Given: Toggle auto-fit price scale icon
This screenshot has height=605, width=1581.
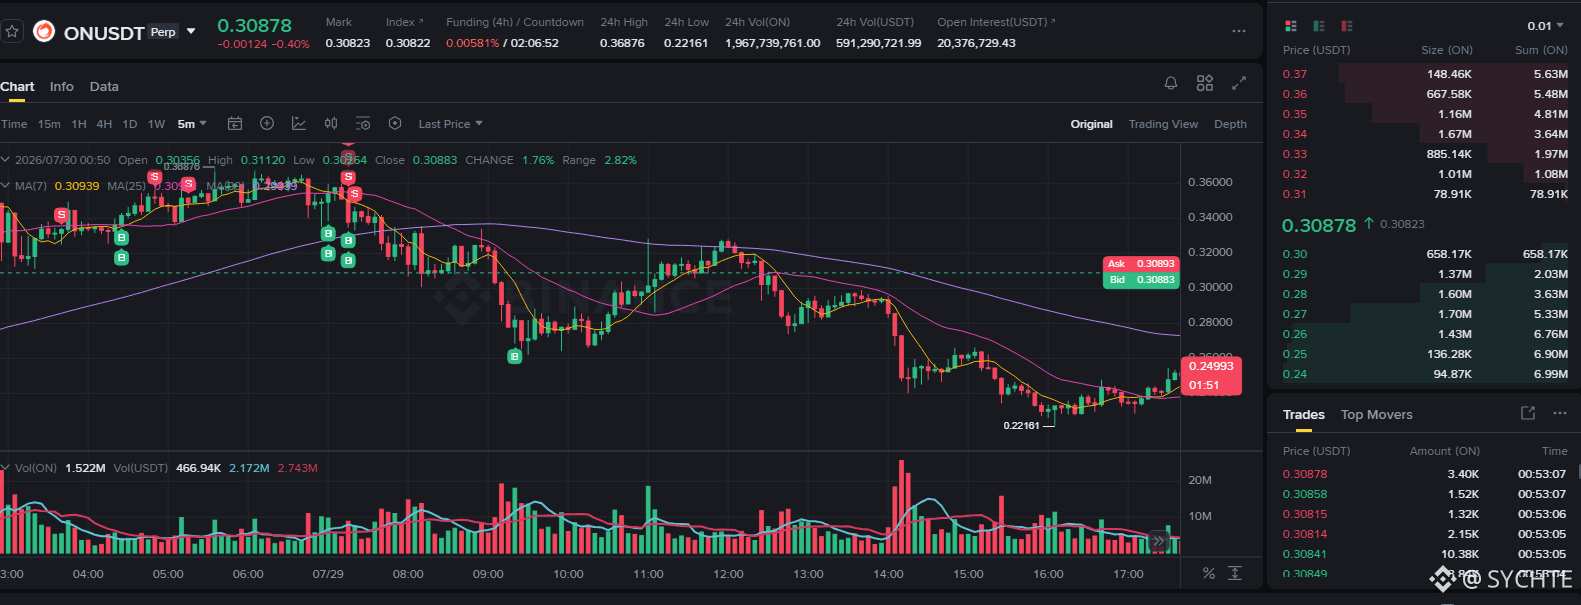Looking at the screenshot, I should [1235, 573].
